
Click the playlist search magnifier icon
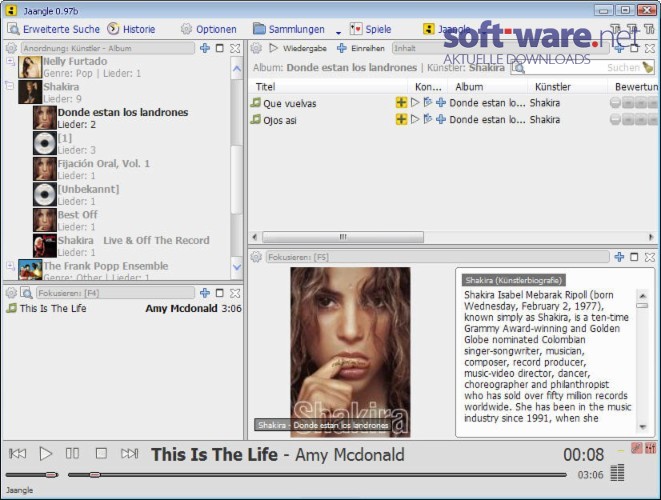click(x=26, y=293)
